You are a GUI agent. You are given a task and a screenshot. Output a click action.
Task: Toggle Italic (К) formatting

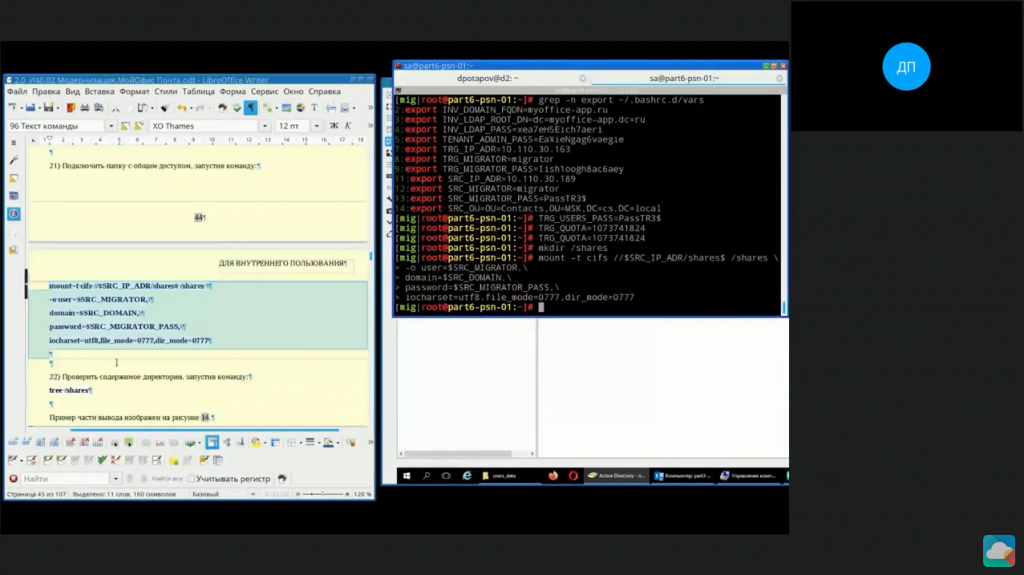click(348, 125)
